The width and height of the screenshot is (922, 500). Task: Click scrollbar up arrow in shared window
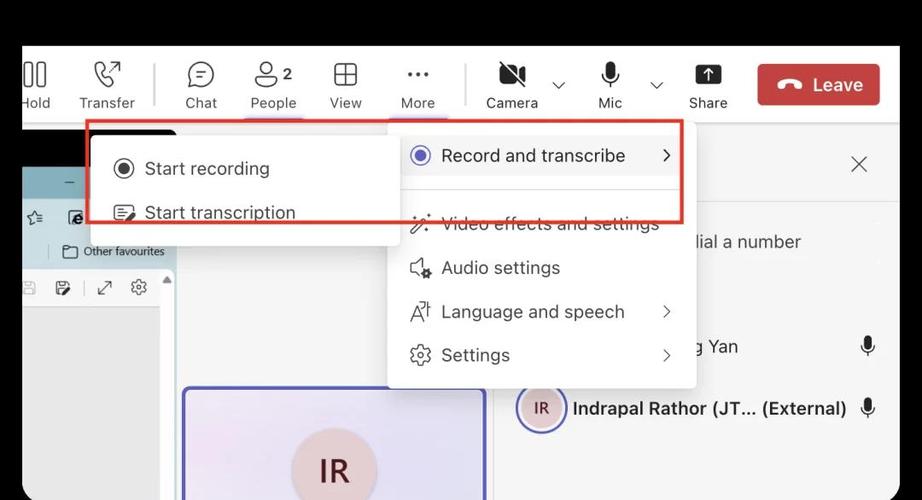[x=167, y=280]
